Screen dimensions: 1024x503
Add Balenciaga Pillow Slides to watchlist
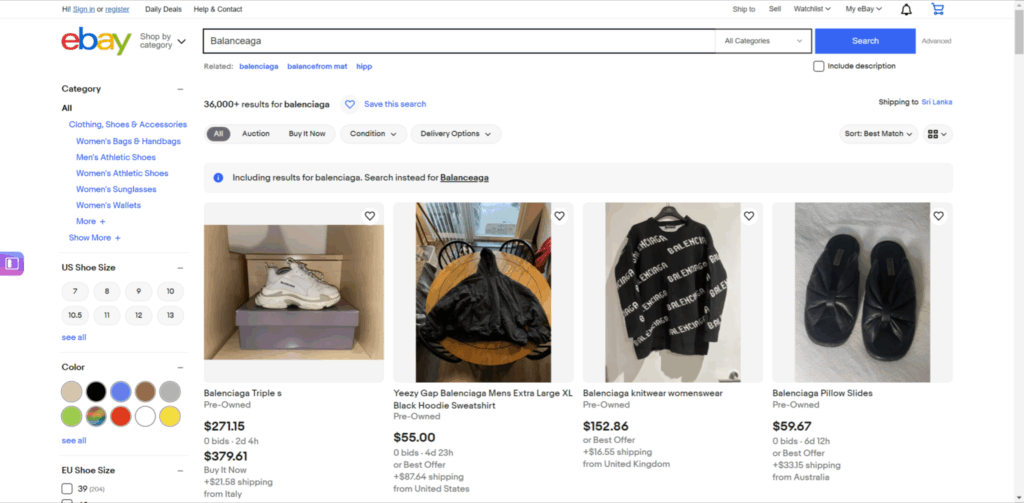(938, 216)
